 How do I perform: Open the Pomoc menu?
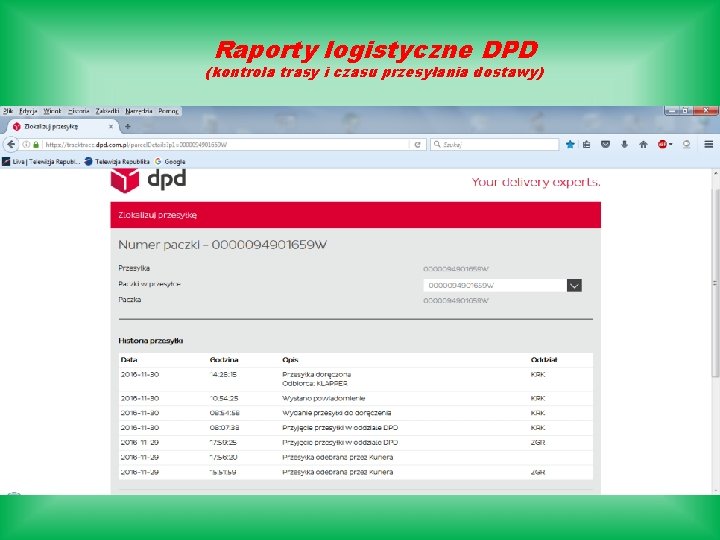click(168, 111)
